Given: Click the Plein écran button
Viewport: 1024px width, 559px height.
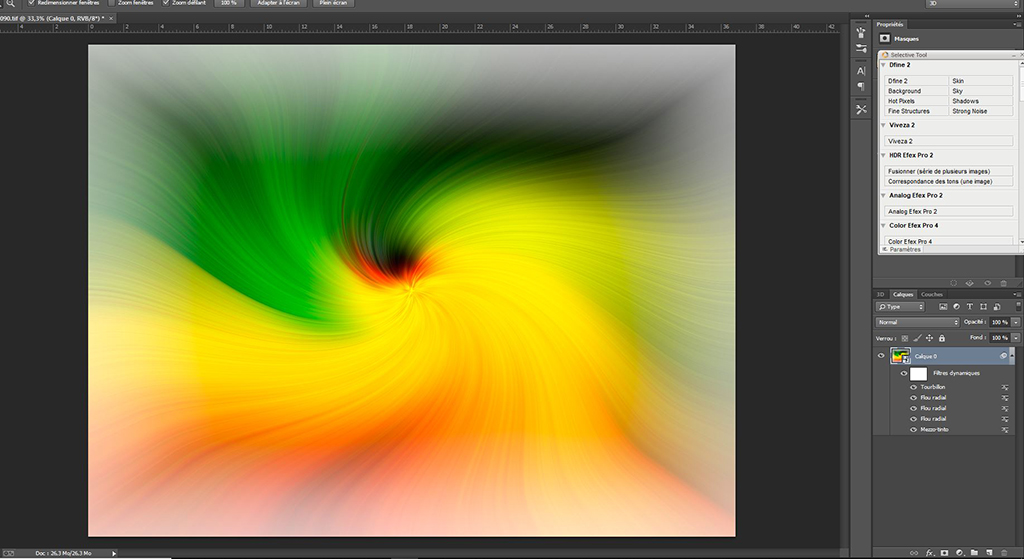Looking at the screenshot, I should click(334, 3).
